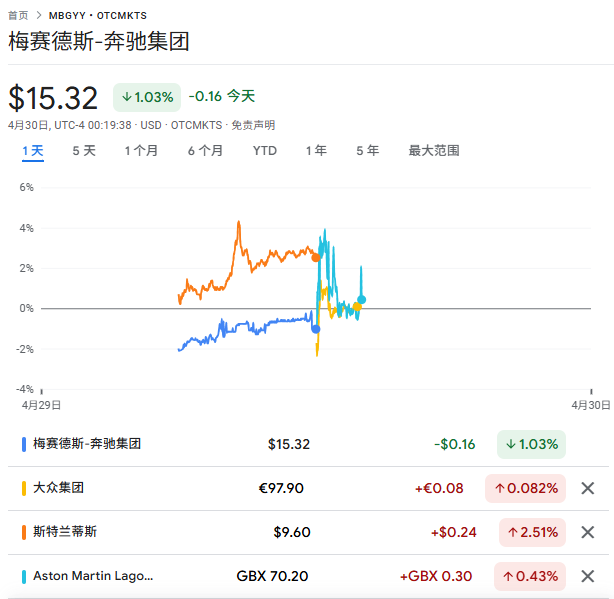Click the -$0.16 change value

455,444
